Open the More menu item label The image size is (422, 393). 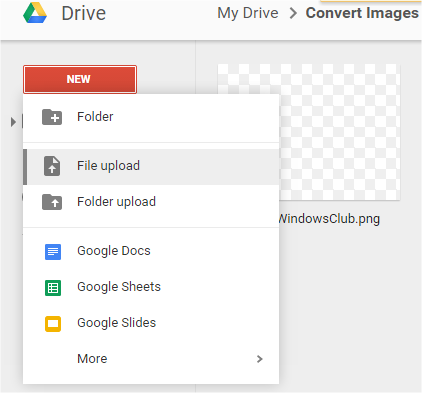92,359
